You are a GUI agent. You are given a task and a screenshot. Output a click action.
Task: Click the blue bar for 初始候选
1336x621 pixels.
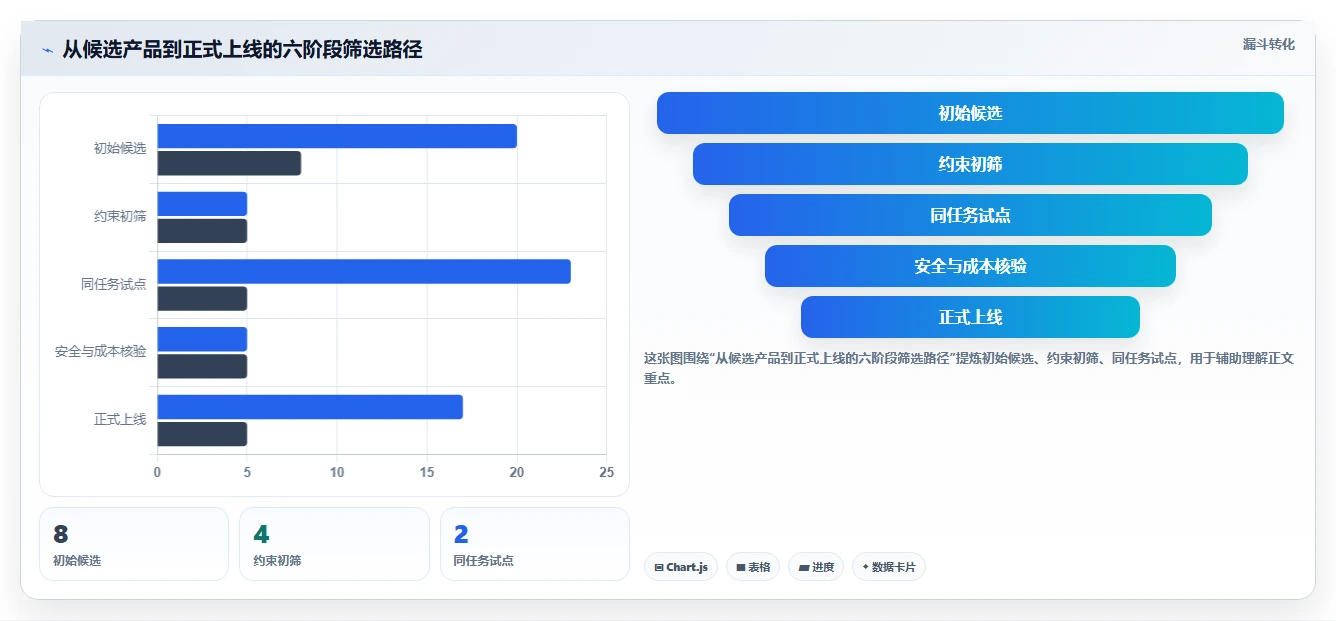337,136
